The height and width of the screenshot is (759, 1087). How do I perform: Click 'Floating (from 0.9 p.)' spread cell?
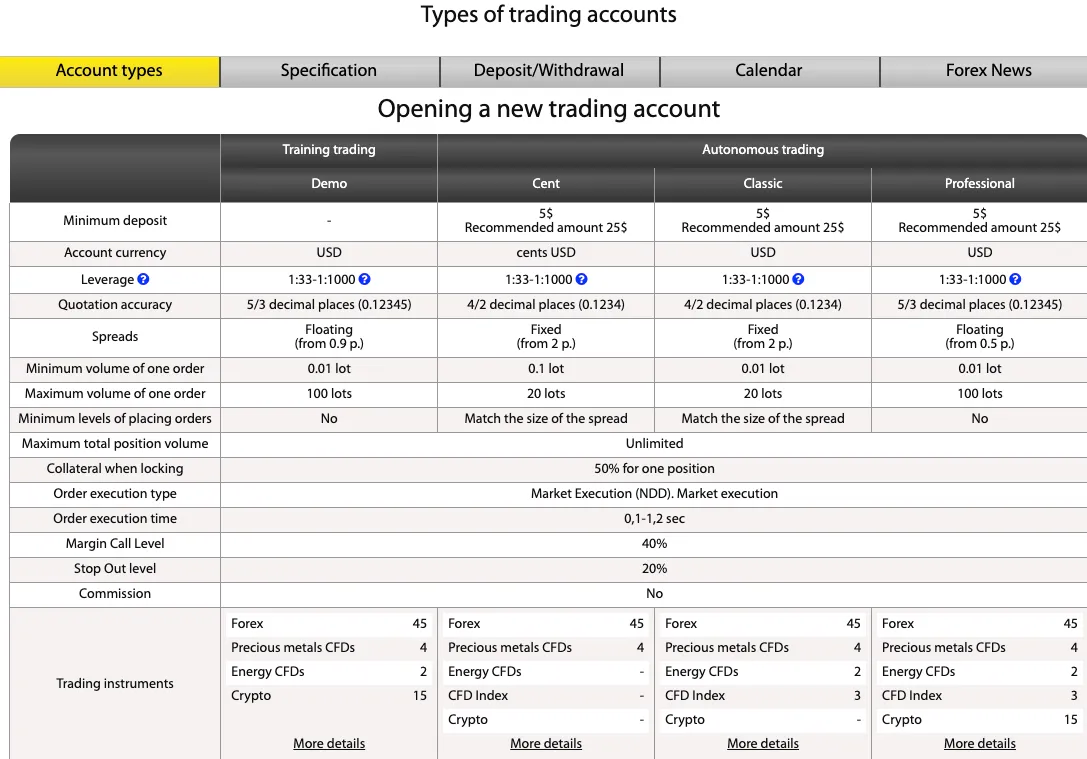(329, 337)
